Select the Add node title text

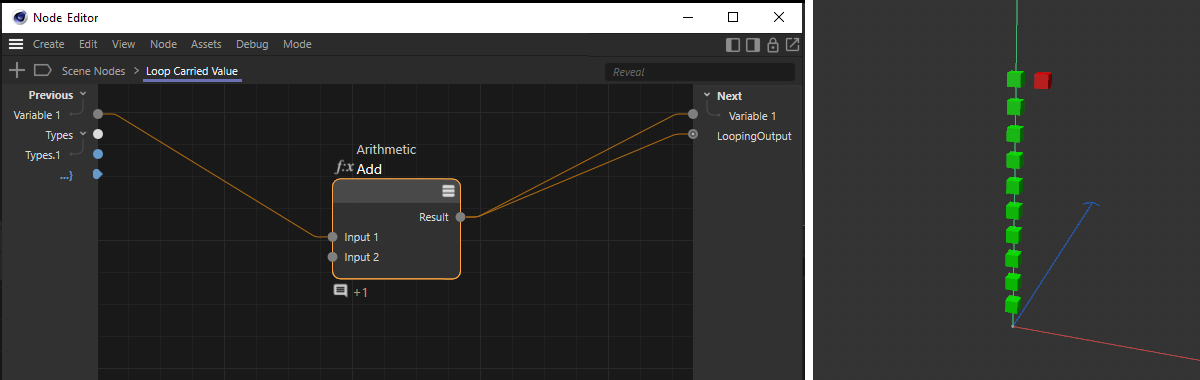tap(369, 169)
